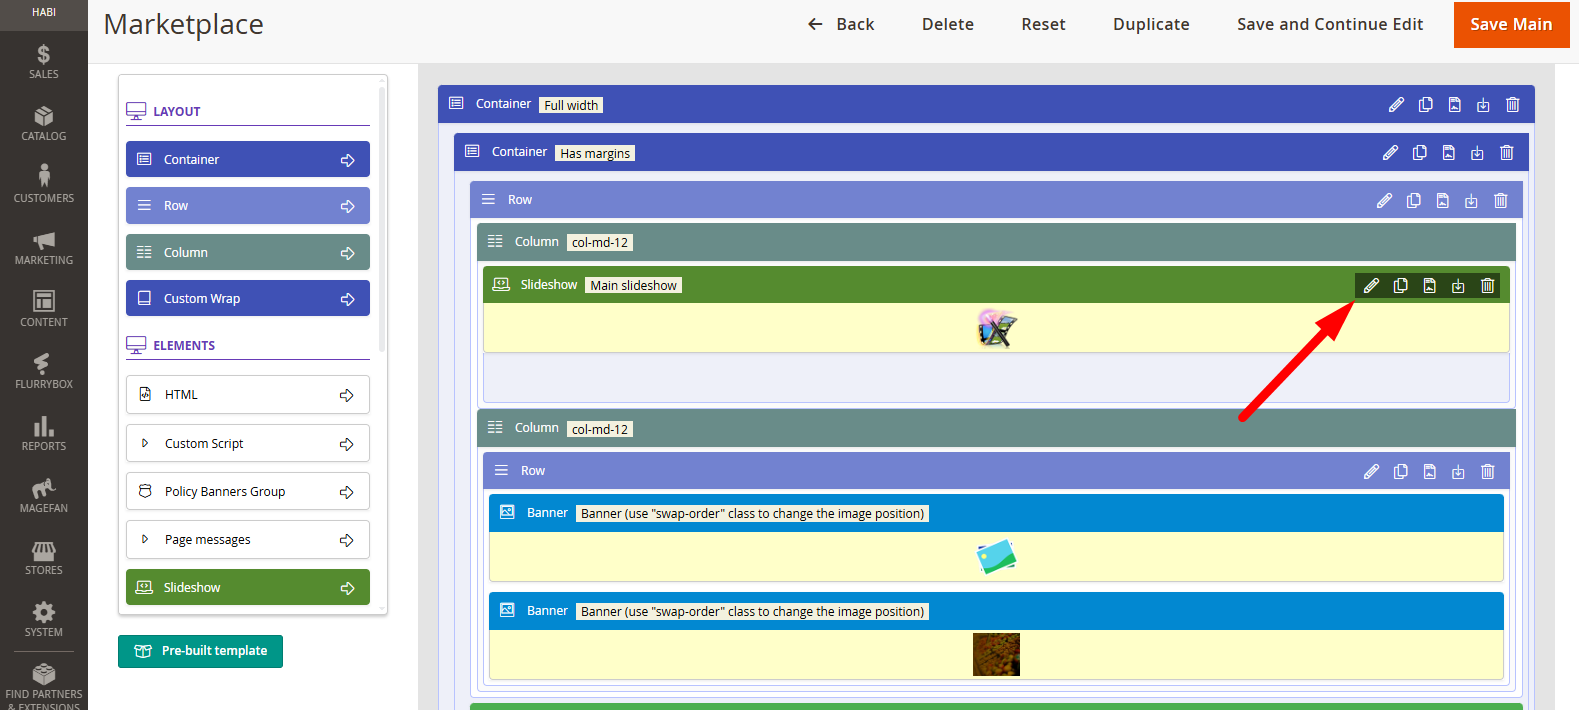The image size is (1579, 710).
Task: Select the first Banner image thumbnail
Action: pos(996,557)
